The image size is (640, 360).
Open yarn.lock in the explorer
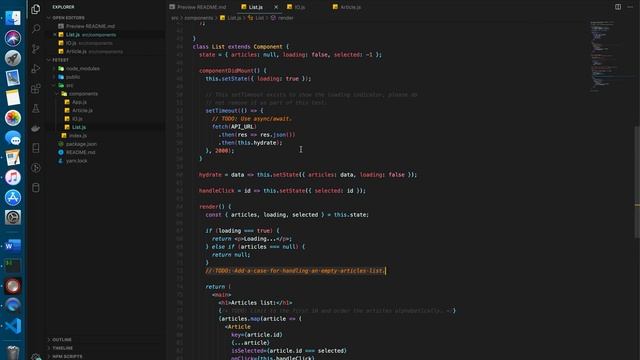tap(76, 161)
